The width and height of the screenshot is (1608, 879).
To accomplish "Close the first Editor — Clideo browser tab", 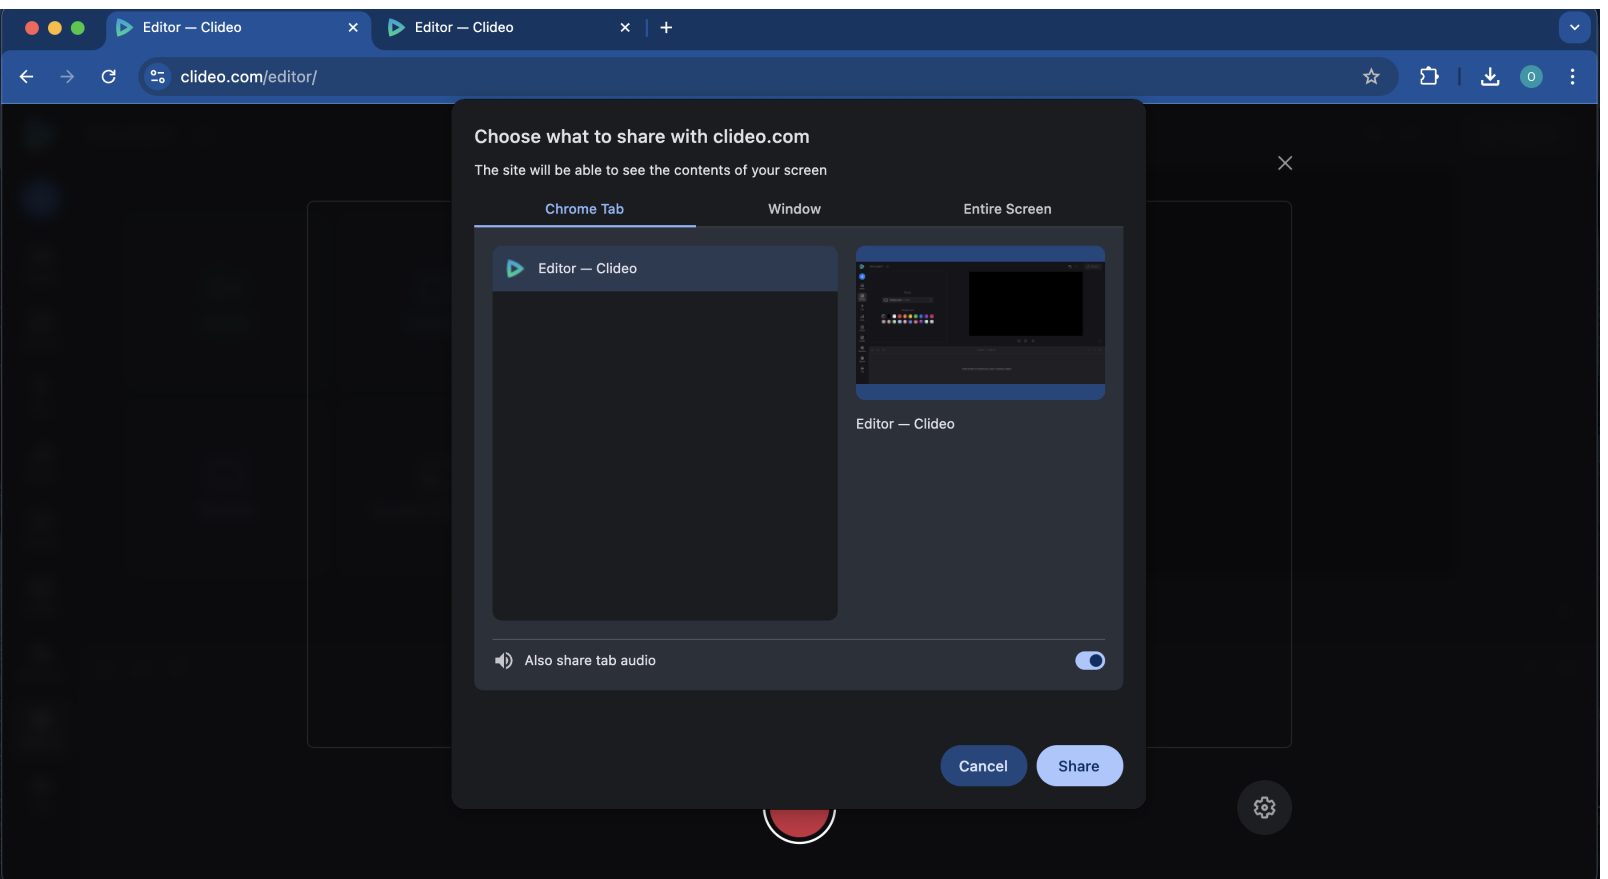I will [x=353, y=28].
